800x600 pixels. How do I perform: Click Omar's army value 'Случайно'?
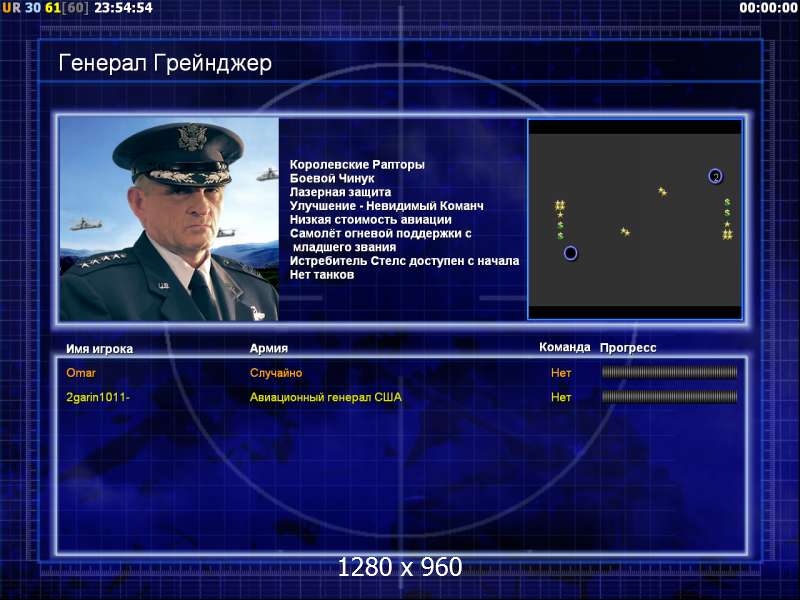(x=276, y=373)
